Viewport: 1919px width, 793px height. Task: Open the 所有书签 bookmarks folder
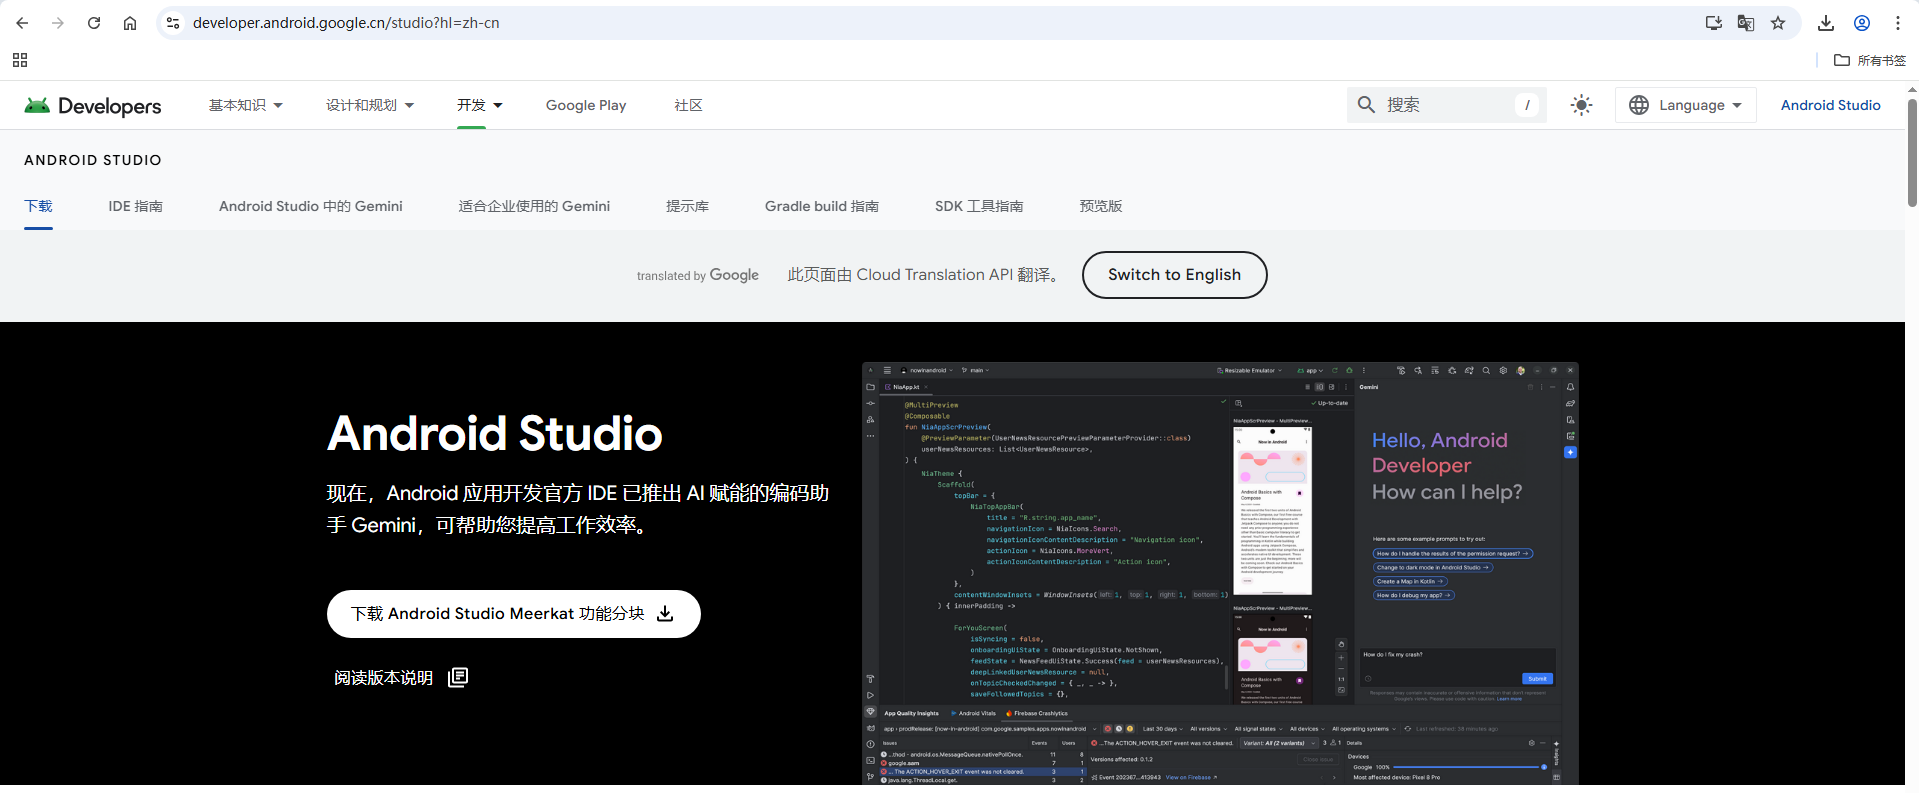pos(1870,60)
